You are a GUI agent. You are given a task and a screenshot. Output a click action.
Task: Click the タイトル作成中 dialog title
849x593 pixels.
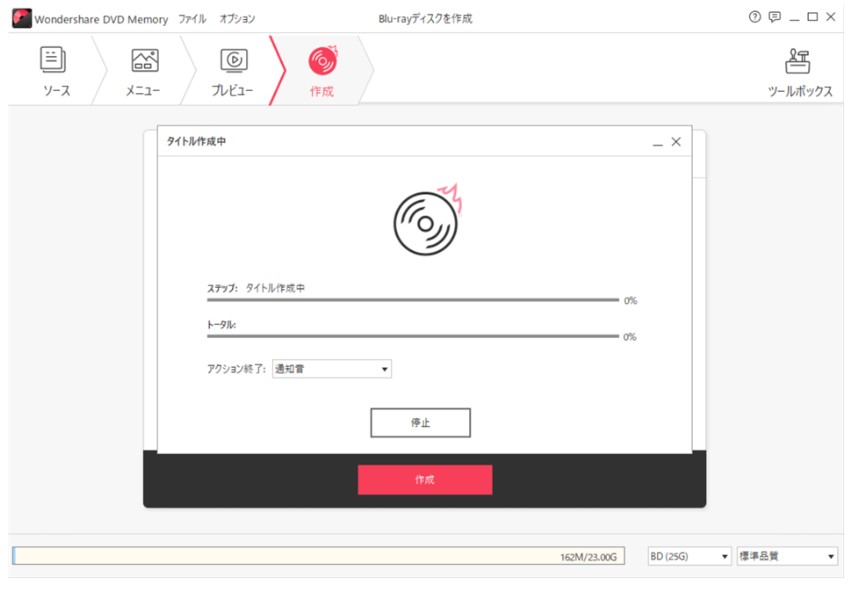(x=196, y=141)
